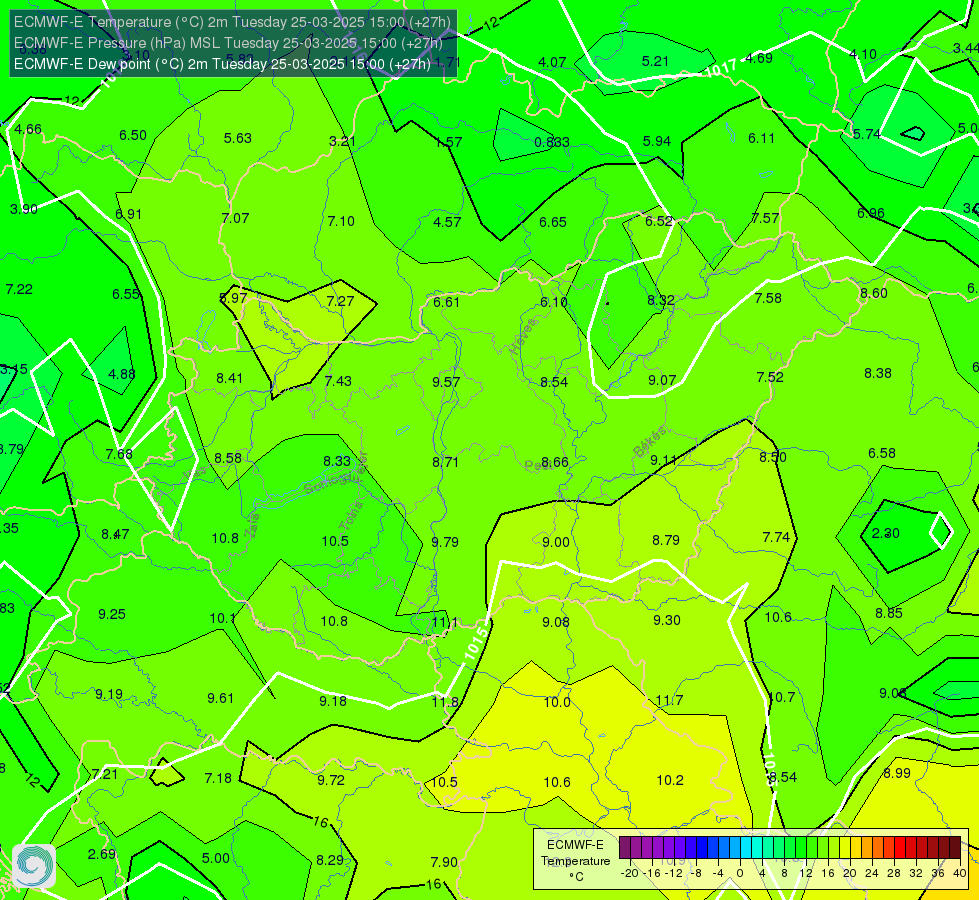Click the dew point value 5.97
The width and height of the screenshot is (979, 900).
click(x=234, y=298)
